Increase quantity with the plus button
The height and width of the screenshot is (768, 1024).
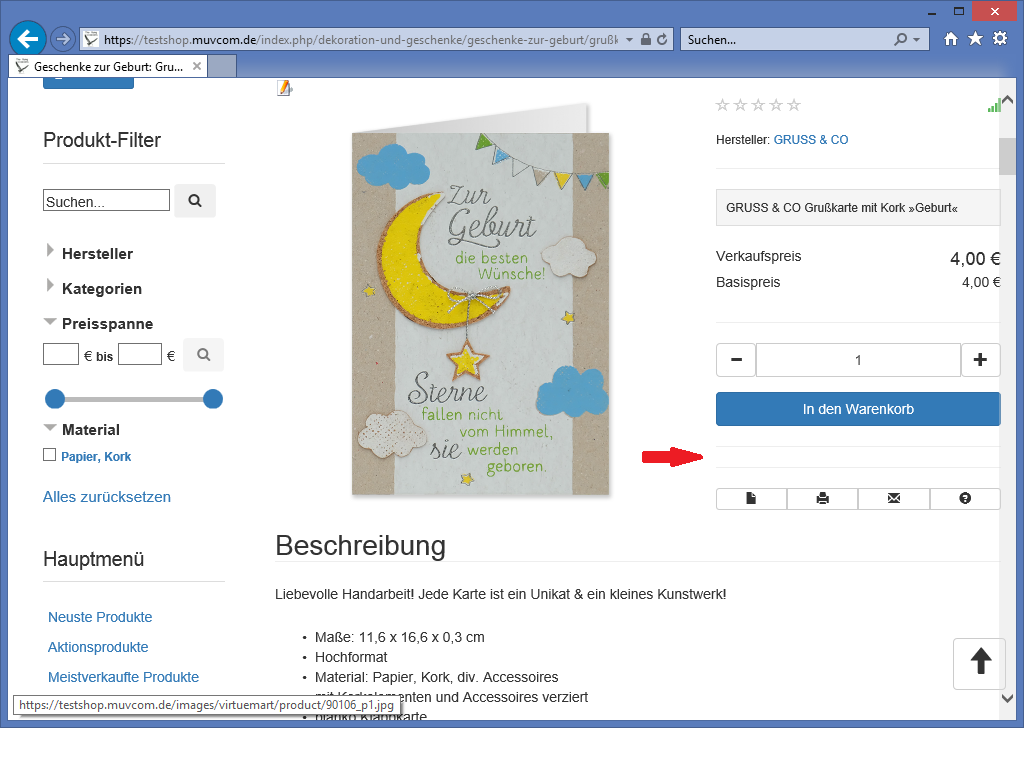tap(980, 360)
